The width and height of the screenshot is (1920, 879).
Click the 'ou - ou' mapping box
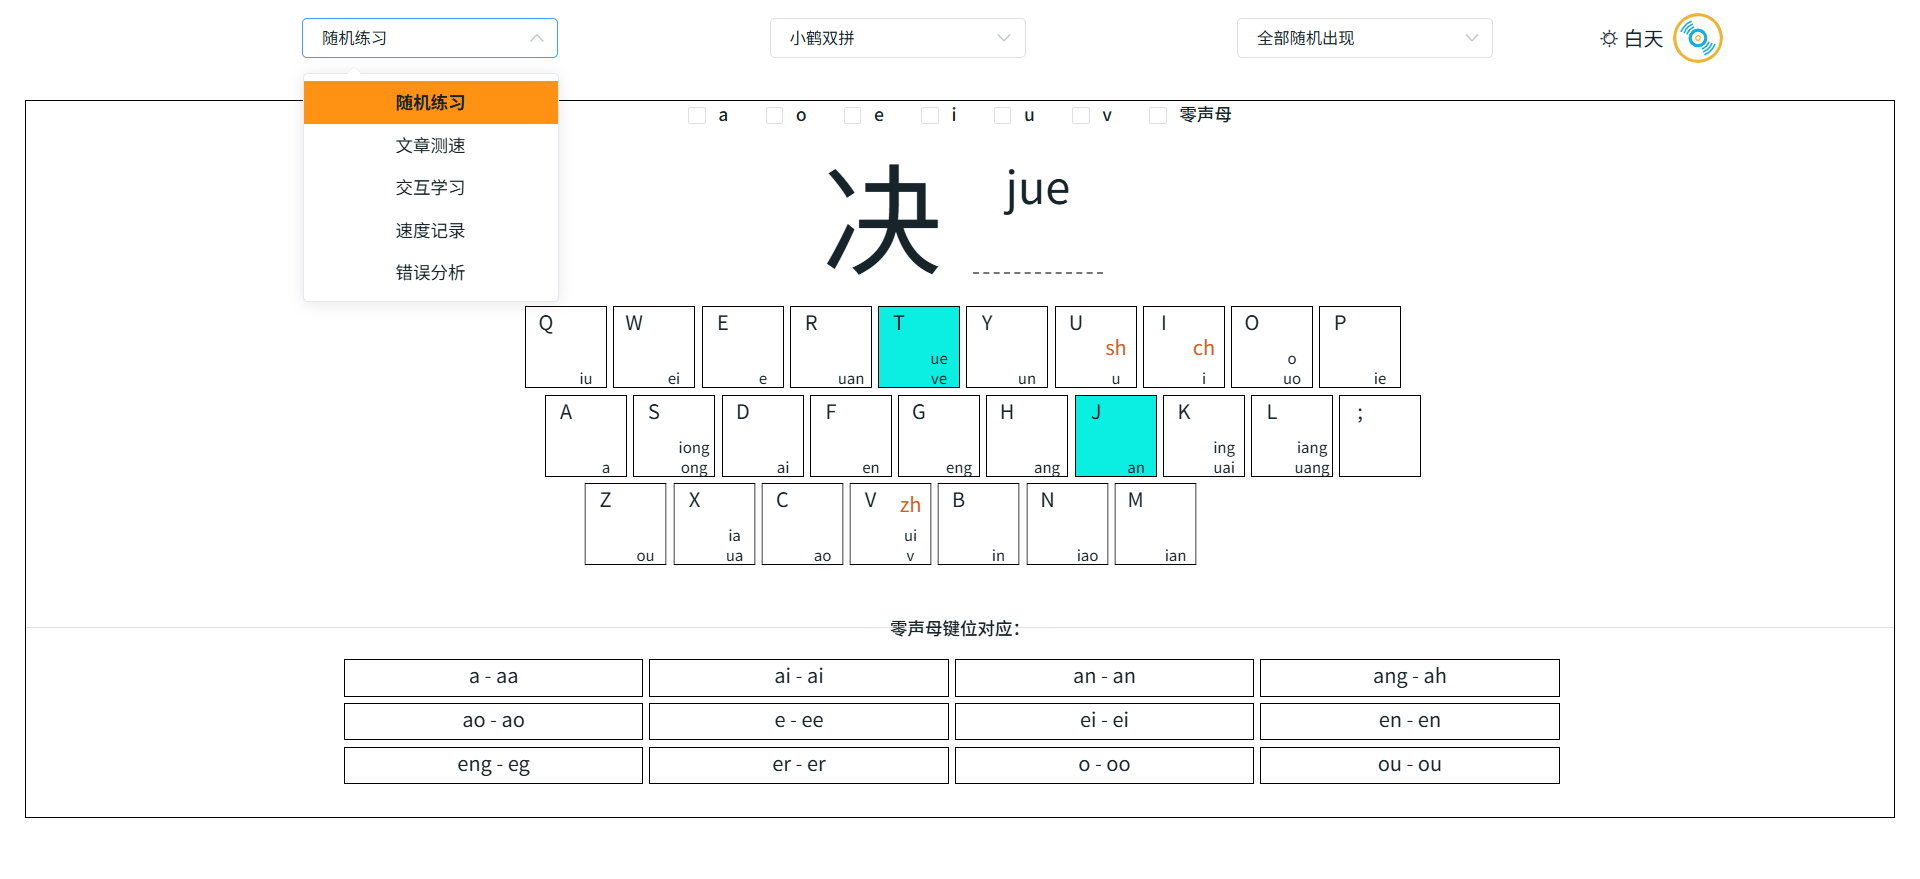pos(1410,766)
